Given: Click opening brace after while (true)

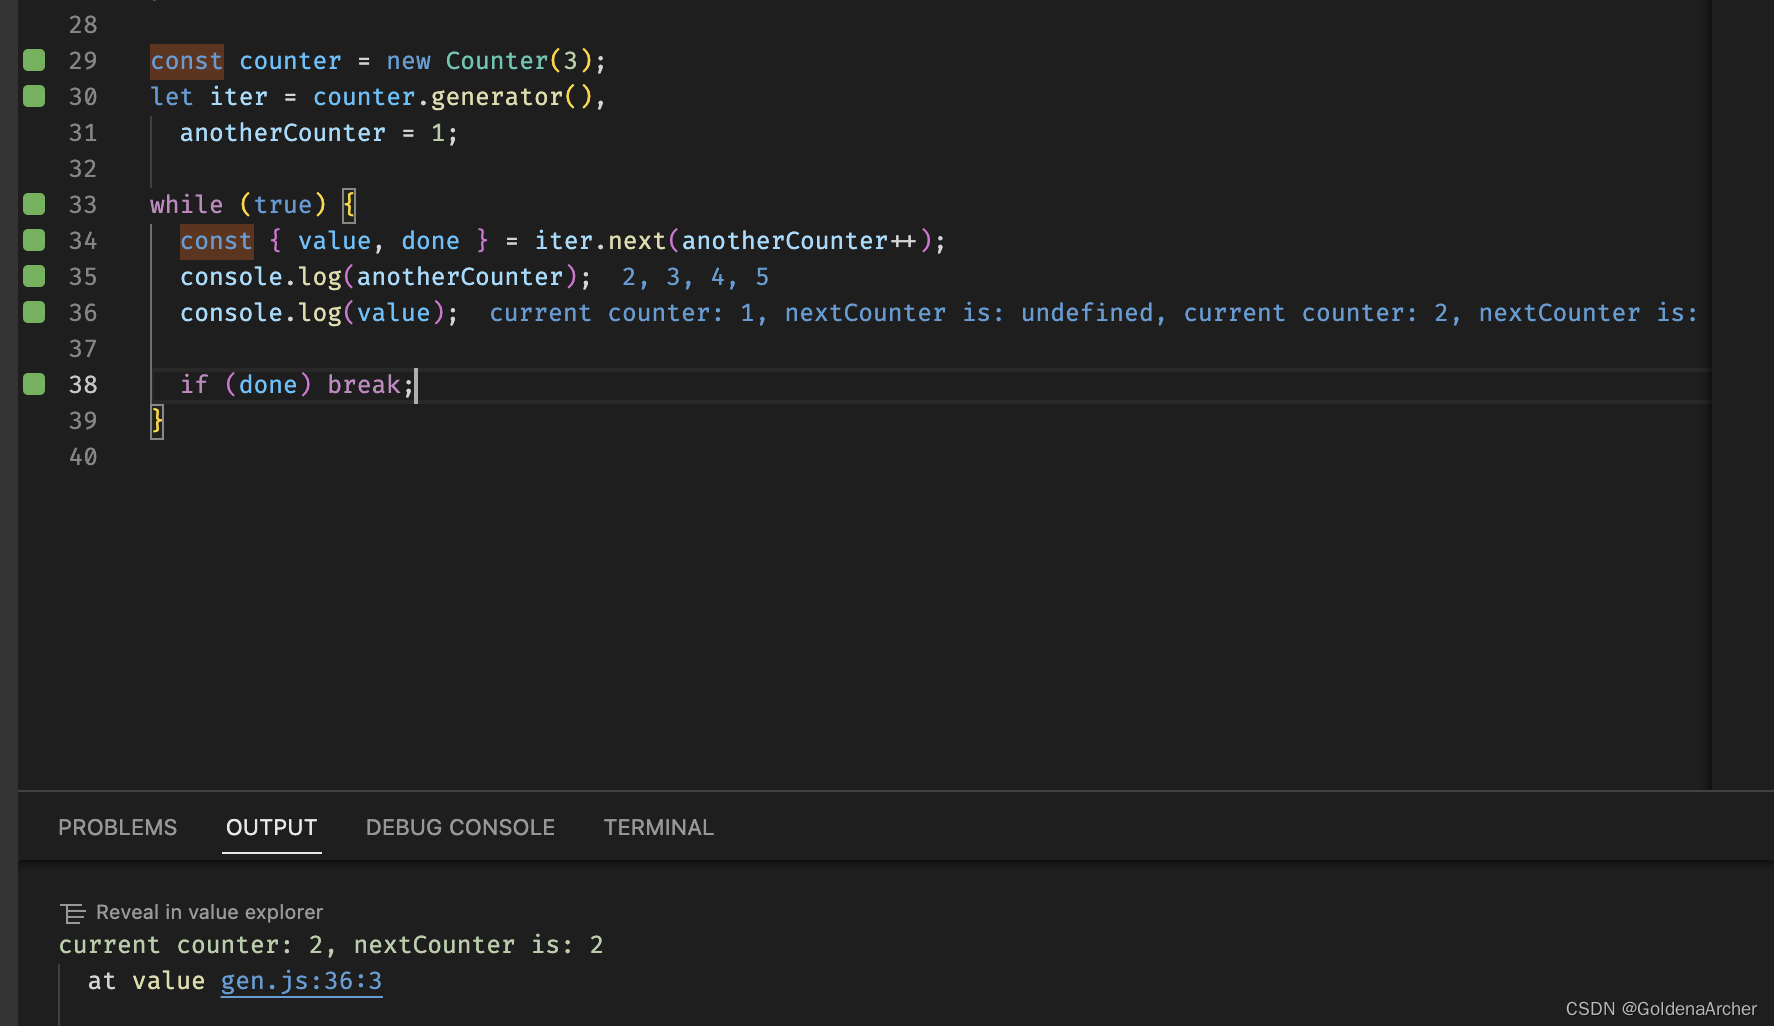Looking at the screenshot, I should tap(349, 205).
